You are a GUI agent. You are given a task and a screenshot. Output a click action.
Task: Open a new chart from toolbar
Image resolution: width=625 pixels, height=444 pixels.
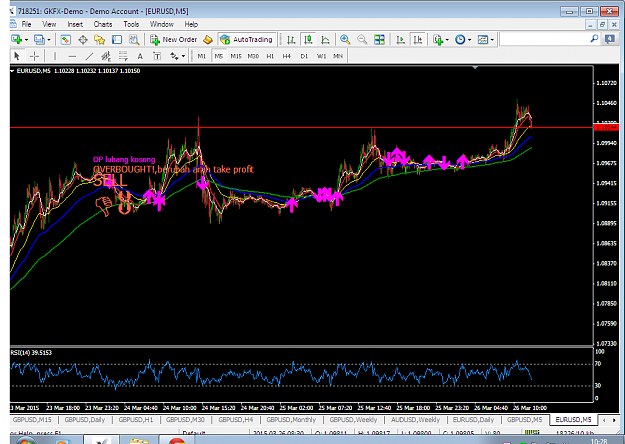coord(16,39)
